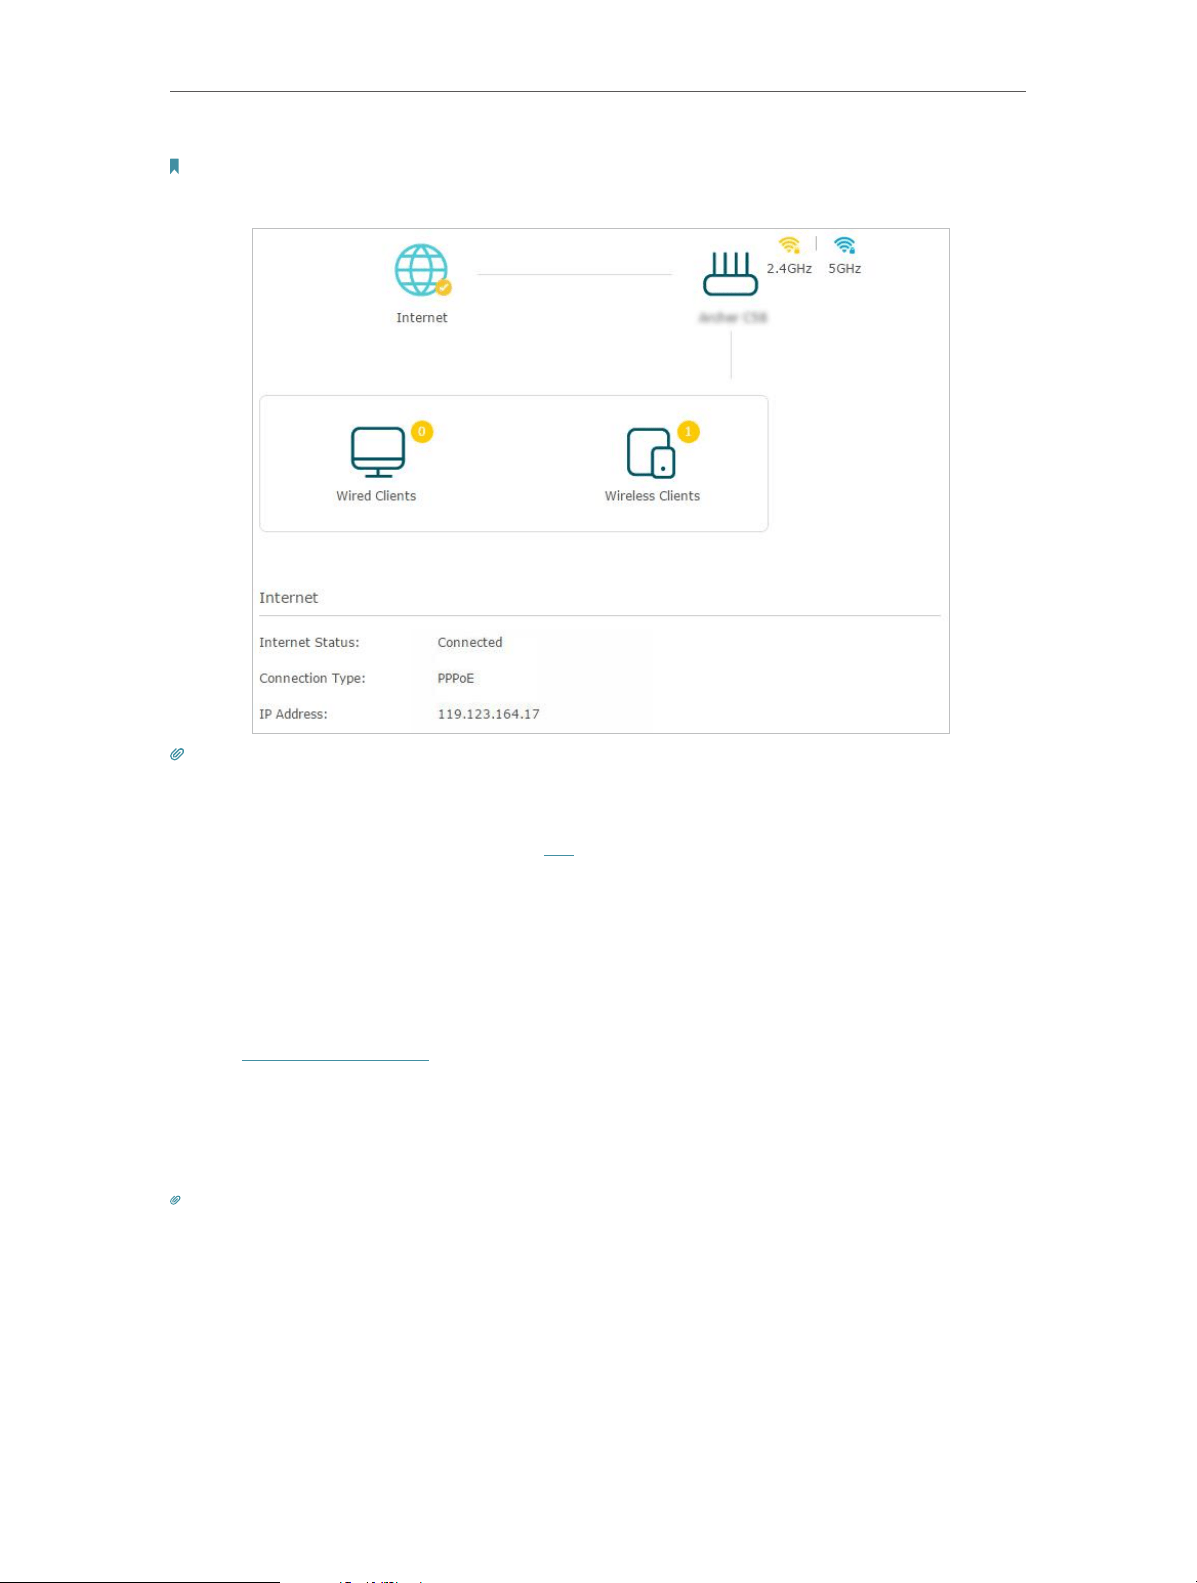This screenshot has height=1583, width=1197.
Task: Click the "5GHz" label
Action: pos(845,269)
